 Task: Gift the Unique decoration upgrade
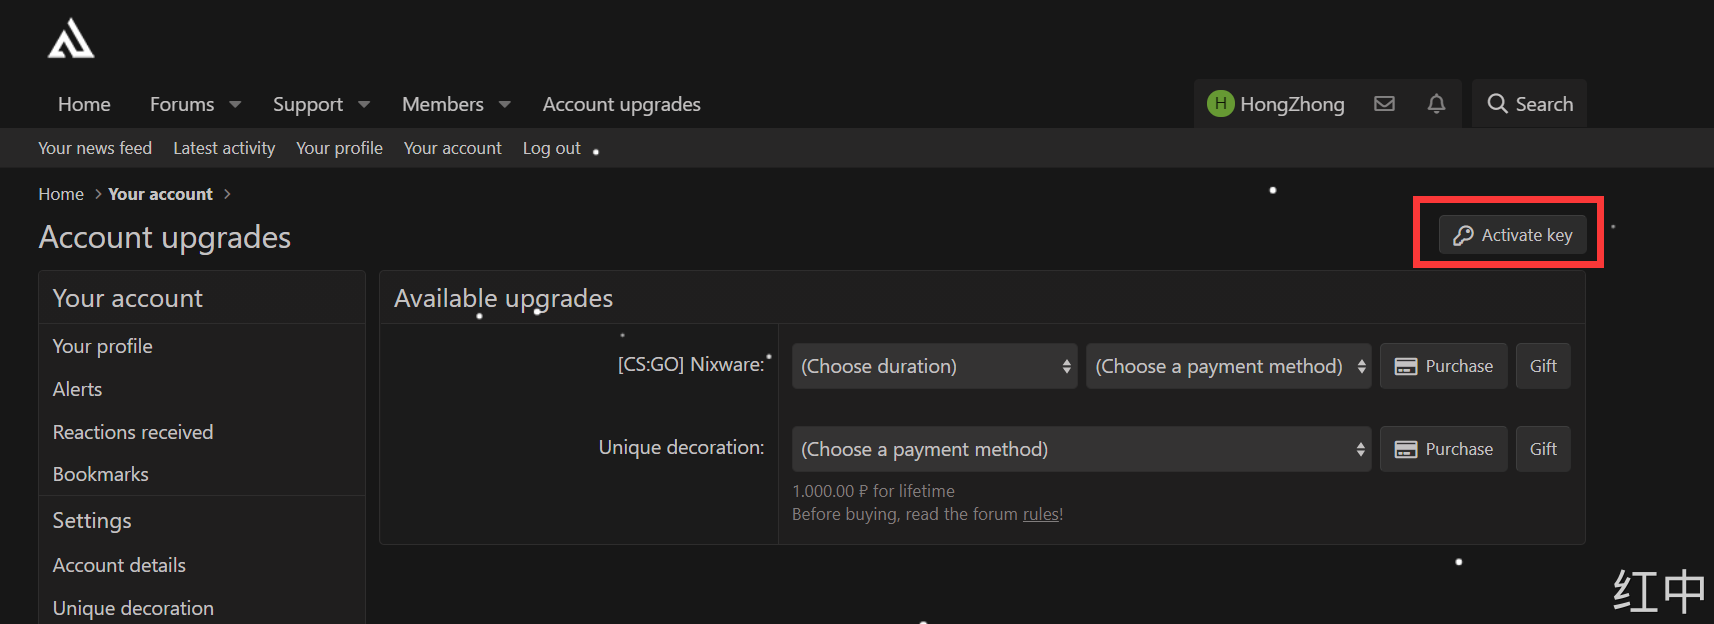pos(1542,449)
